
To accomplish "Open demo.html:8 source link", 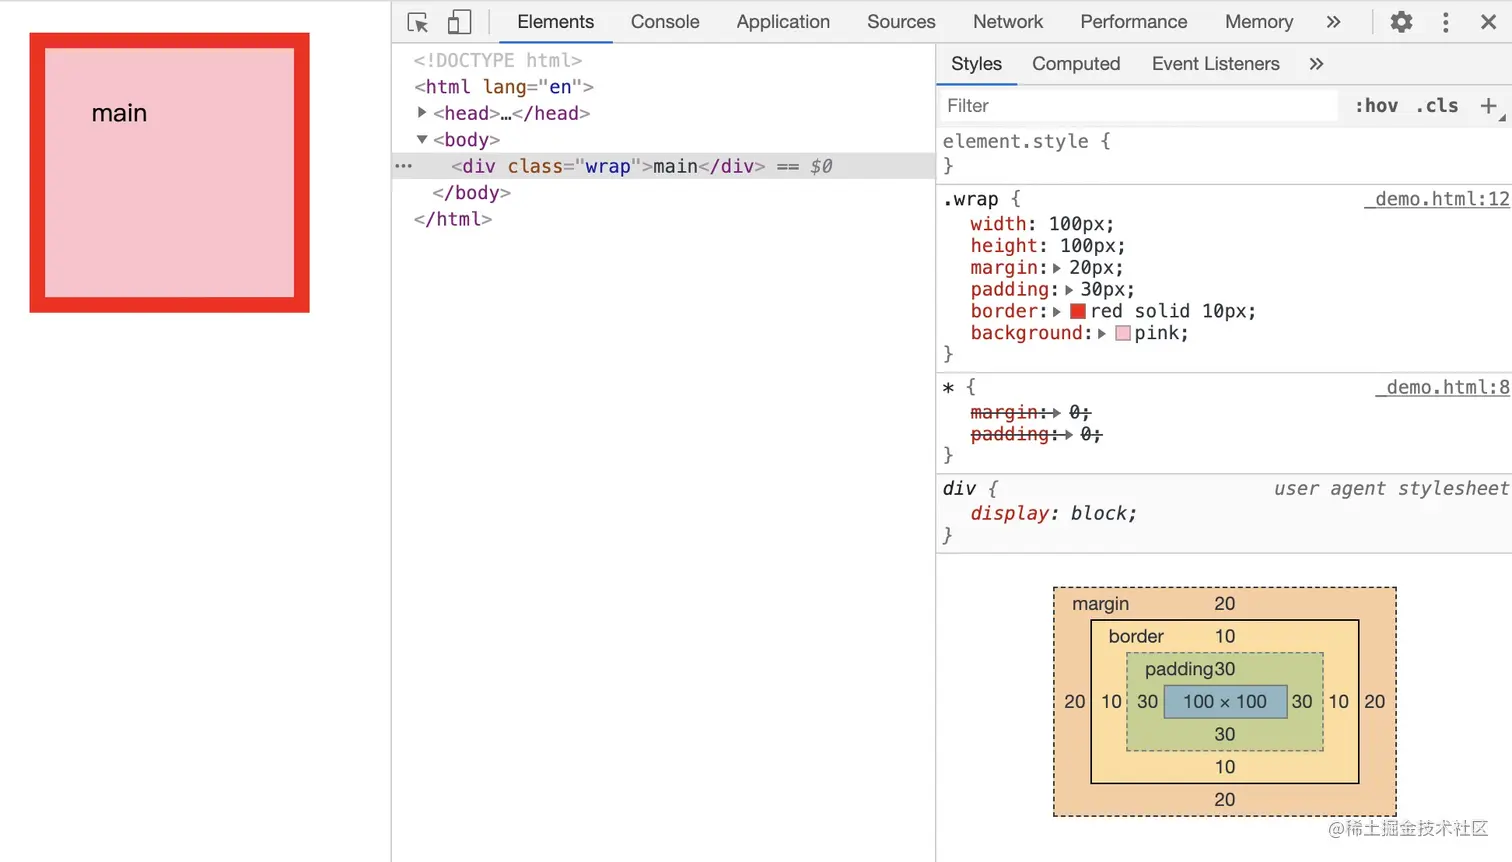I will 1441,388.
